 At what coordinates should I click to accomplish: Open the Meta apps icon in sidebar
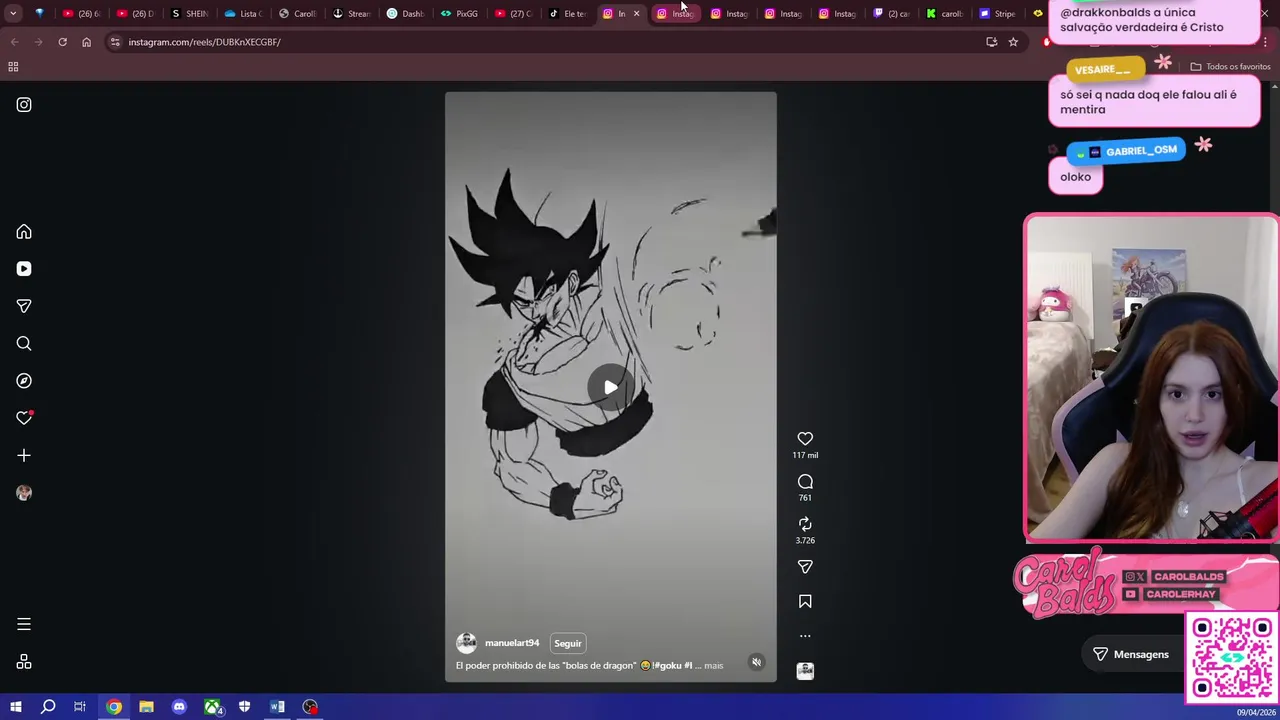(x=24, y=662)
